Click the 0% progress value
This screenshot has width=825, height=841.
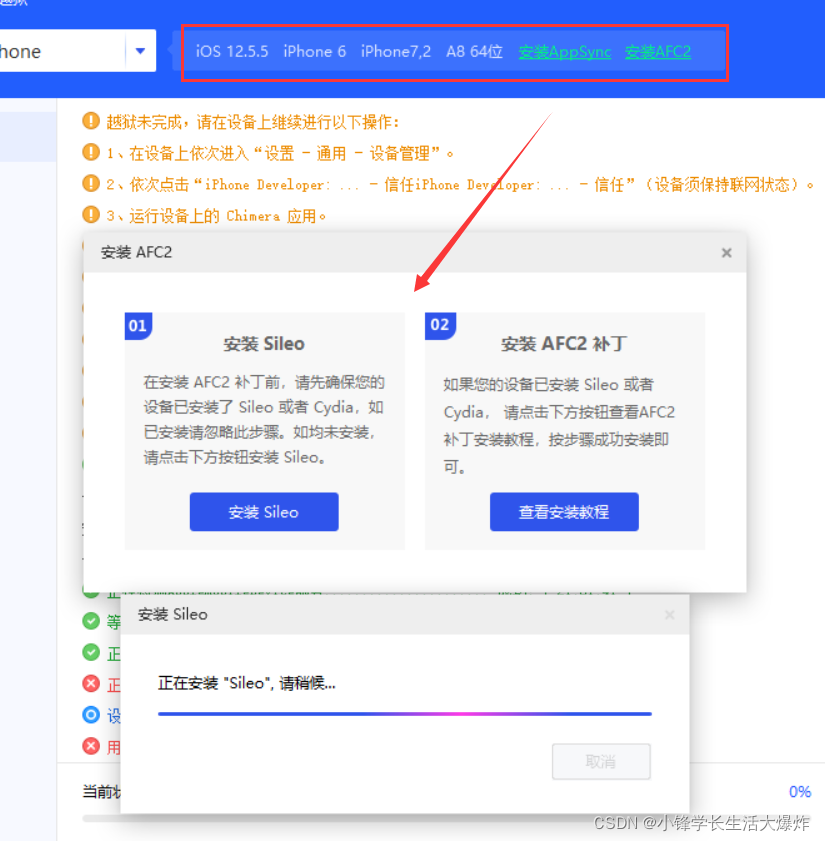pos(800,792)
